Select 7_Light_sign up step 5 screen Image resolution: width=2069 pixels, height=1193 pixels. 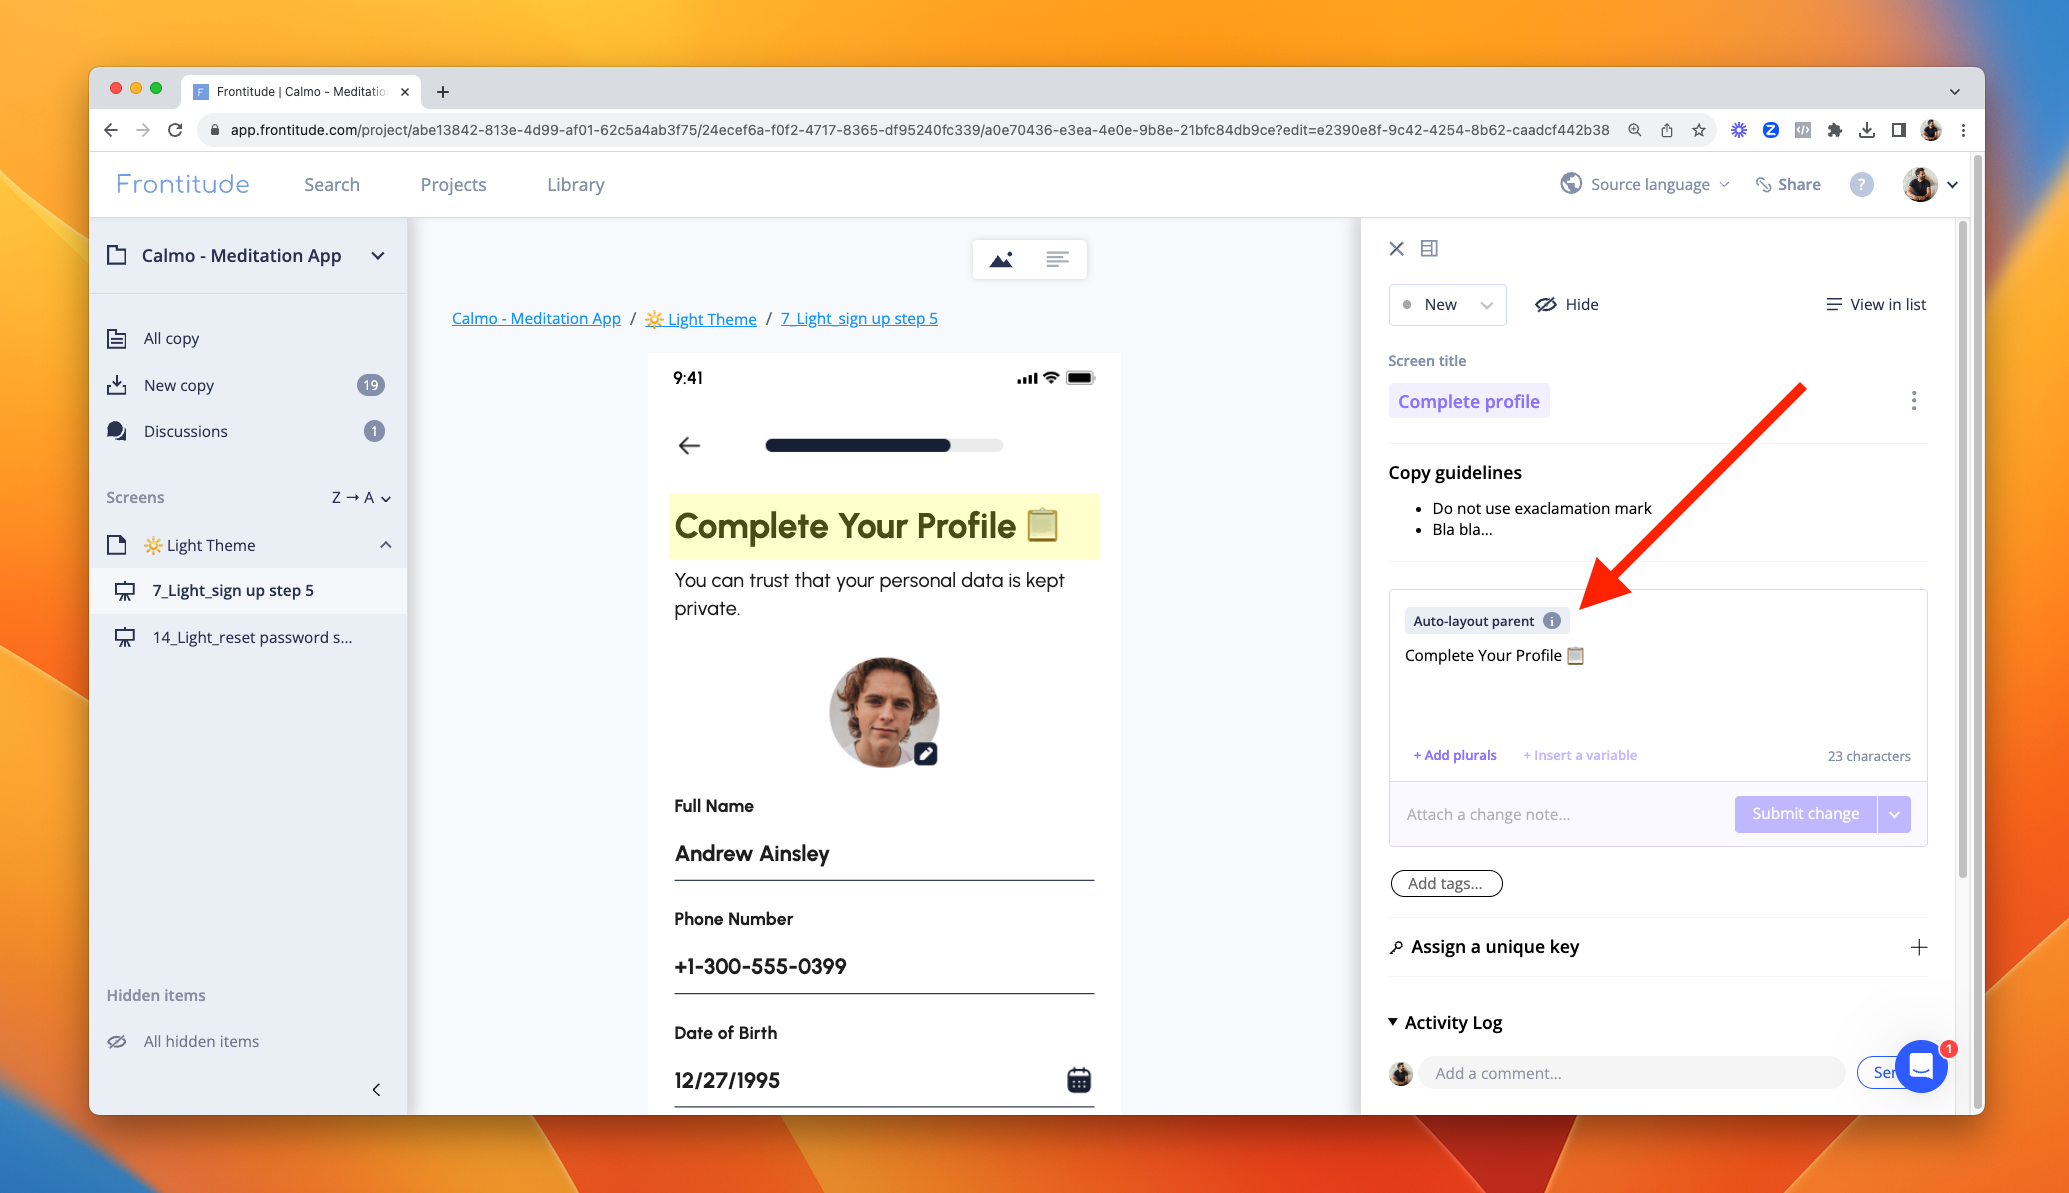(248, 591)
